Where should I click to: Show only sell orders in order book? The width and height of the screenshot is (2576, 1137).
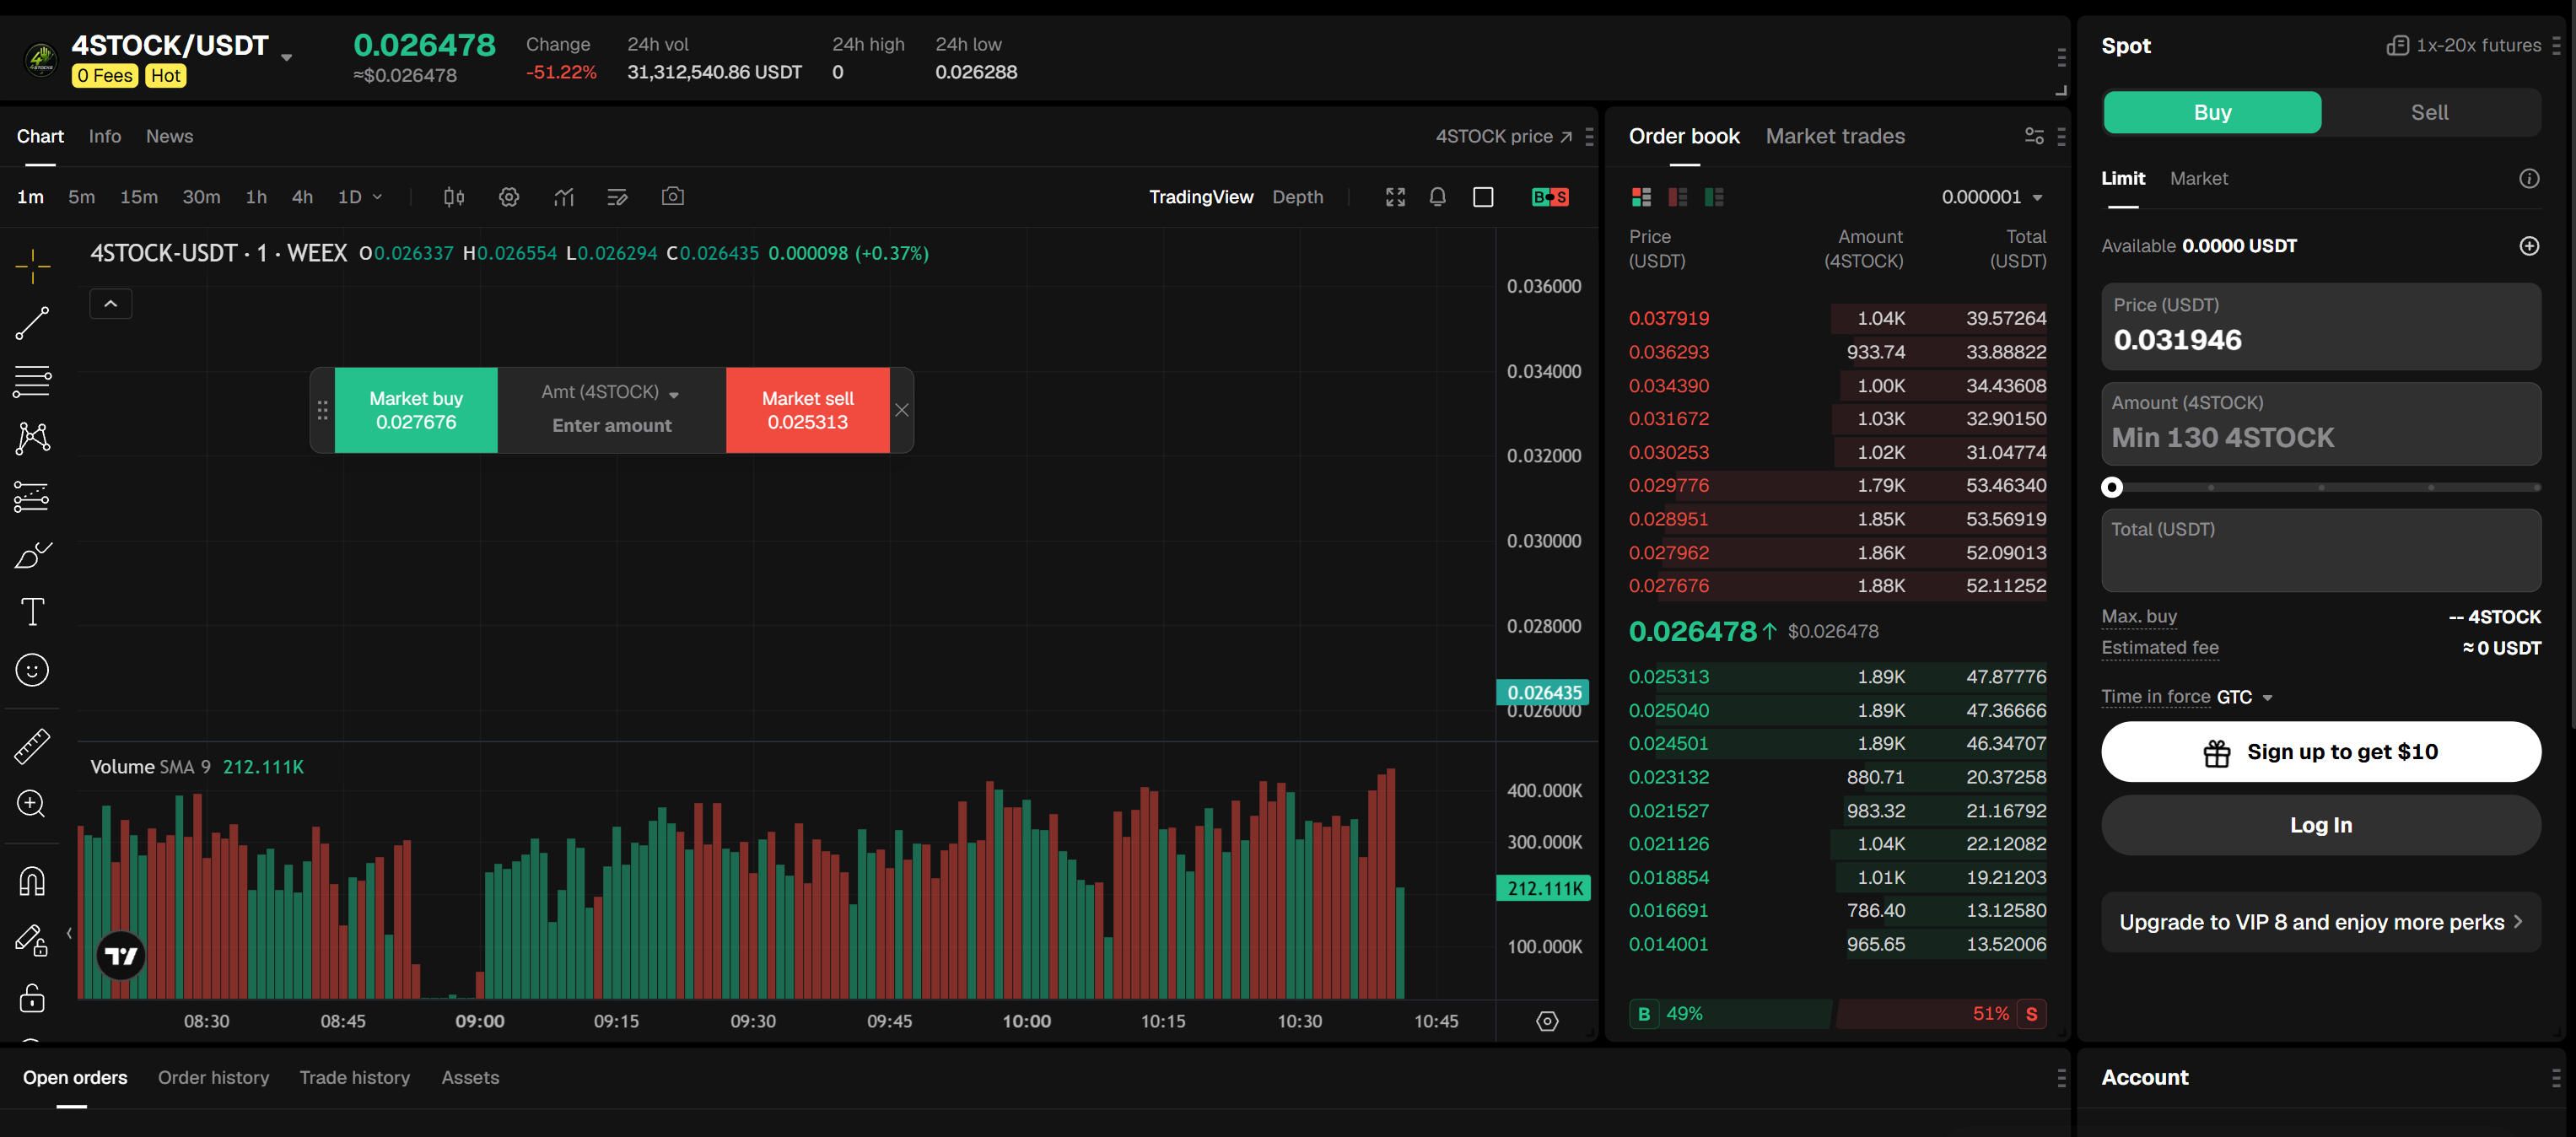point(1678,197)
